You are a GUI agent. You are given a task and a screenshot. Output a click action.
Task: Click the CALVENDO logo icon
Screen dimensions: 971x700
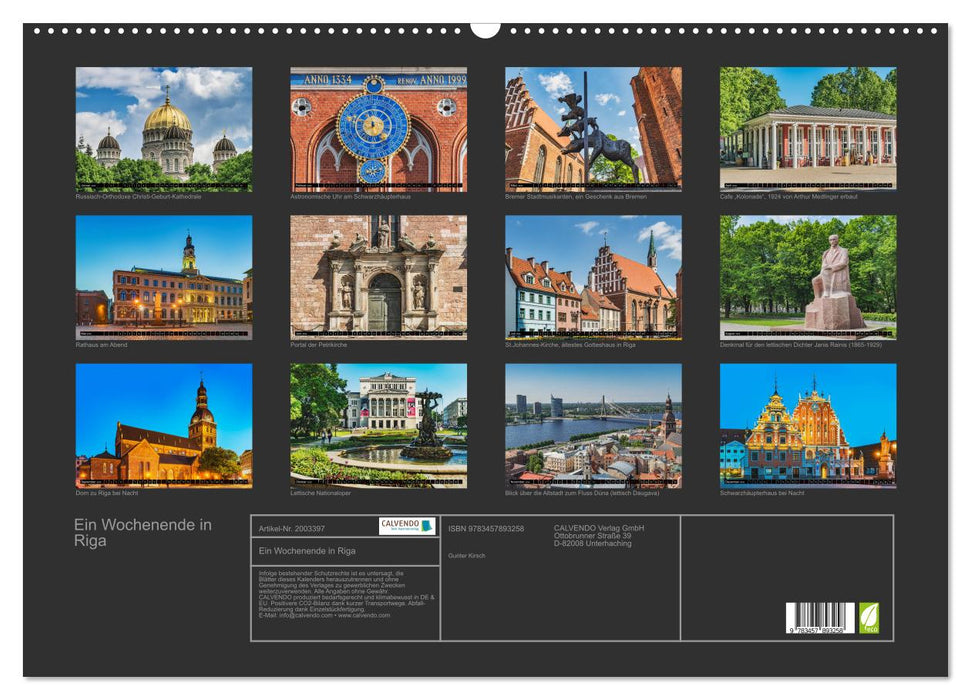pyautogui.click(x=409, y=525)
